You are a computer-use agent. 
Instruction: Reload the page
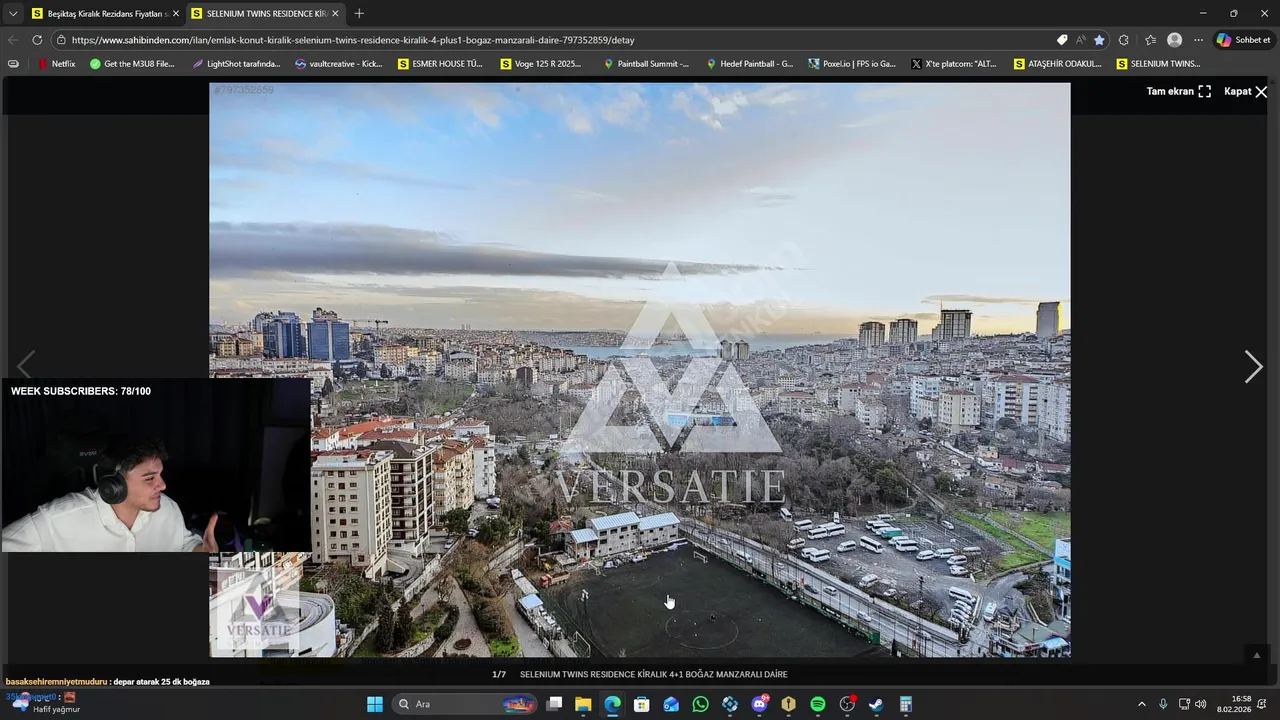tap(37, 40)
